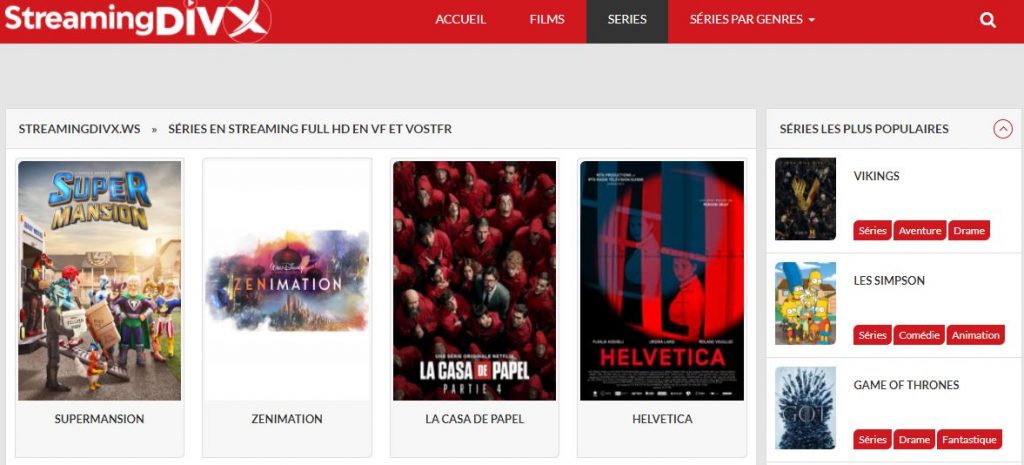The width and height of the screenshot is (1024, 465).
Task: Go to the Accueil menu item
Action: pyautogui.click(x=460, y=20)
